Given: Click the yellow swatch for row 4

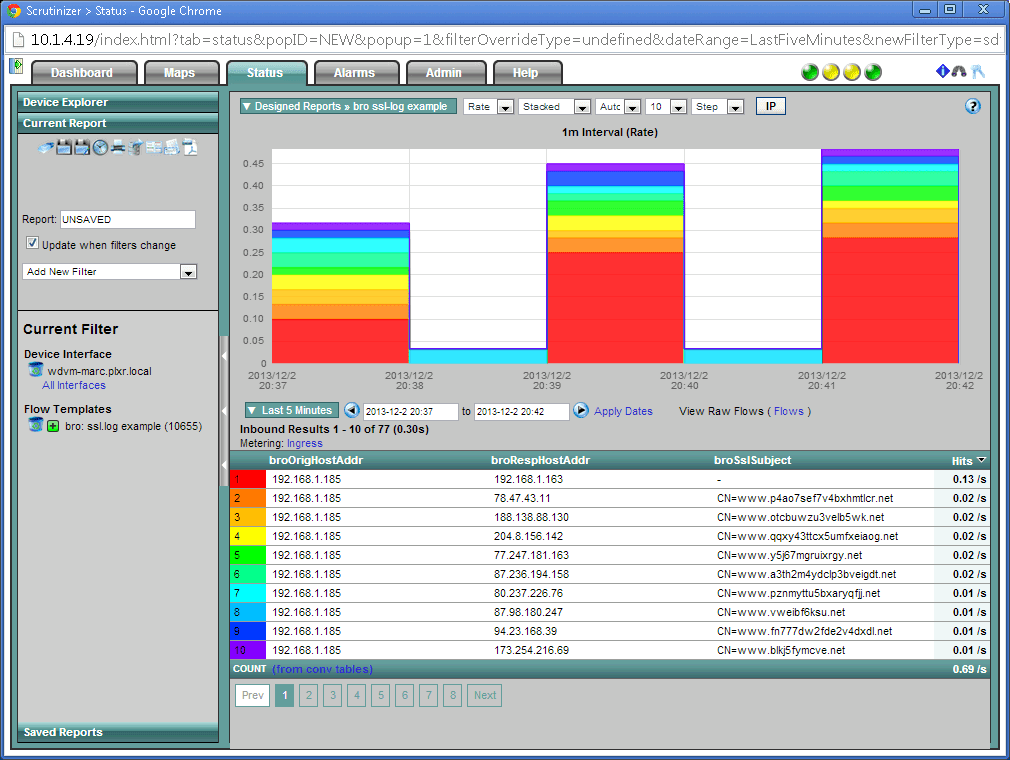Looking at the screenshot, I should pyautogui.click(x=247, y=536).
